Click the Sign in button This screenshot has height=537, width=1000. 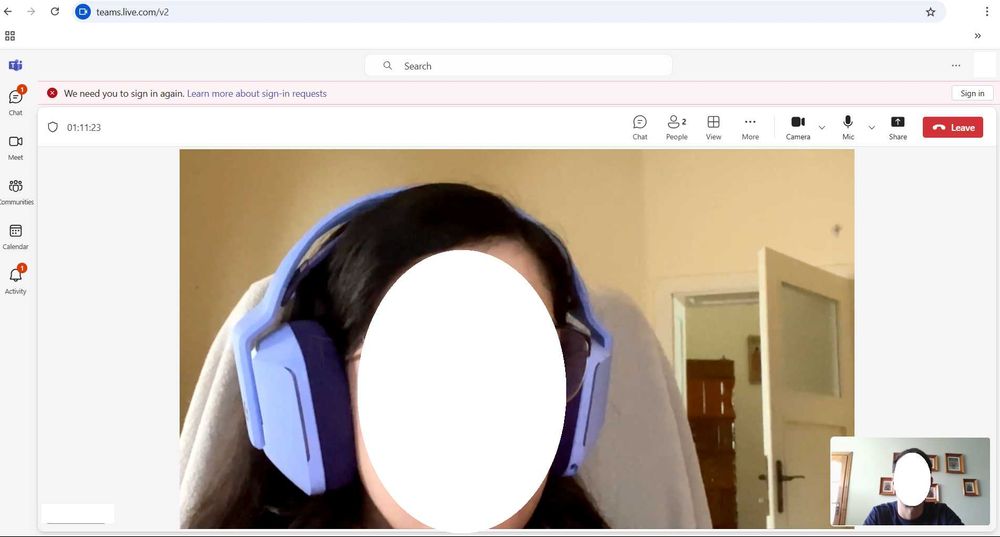(972, 93)
